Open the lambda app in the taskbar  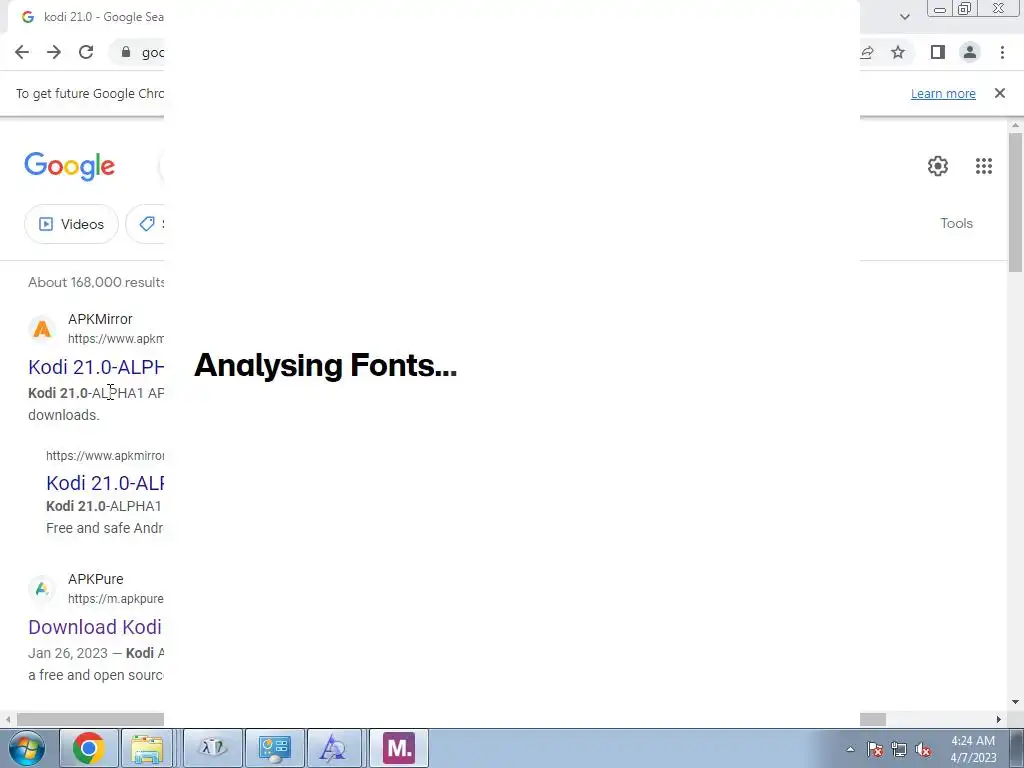click(213, 748)
